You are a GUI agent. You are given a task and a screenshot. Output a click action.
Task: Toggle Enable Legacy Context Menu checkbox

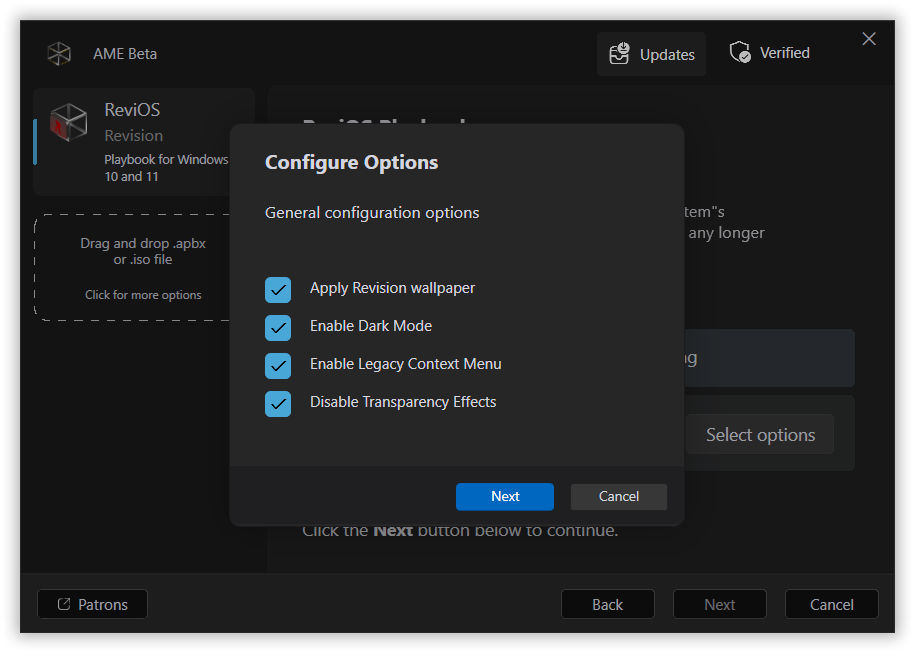coord(278,366)
